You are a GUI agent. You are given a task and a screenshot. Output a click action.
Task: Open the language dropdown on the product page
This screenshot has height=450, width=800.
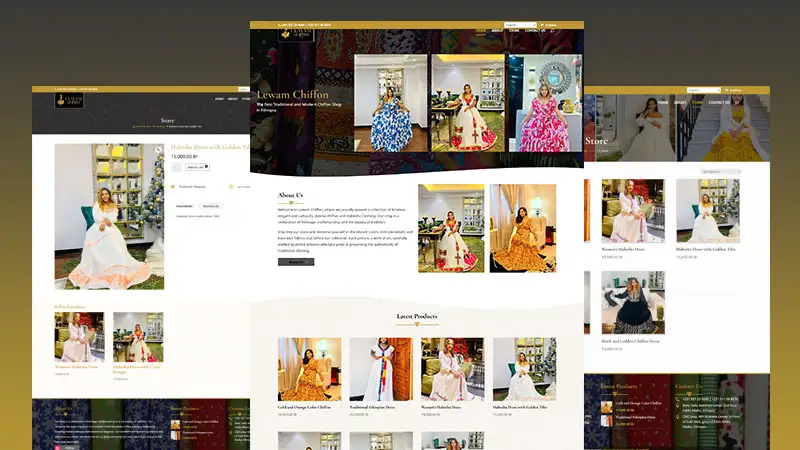click(244, 89)
